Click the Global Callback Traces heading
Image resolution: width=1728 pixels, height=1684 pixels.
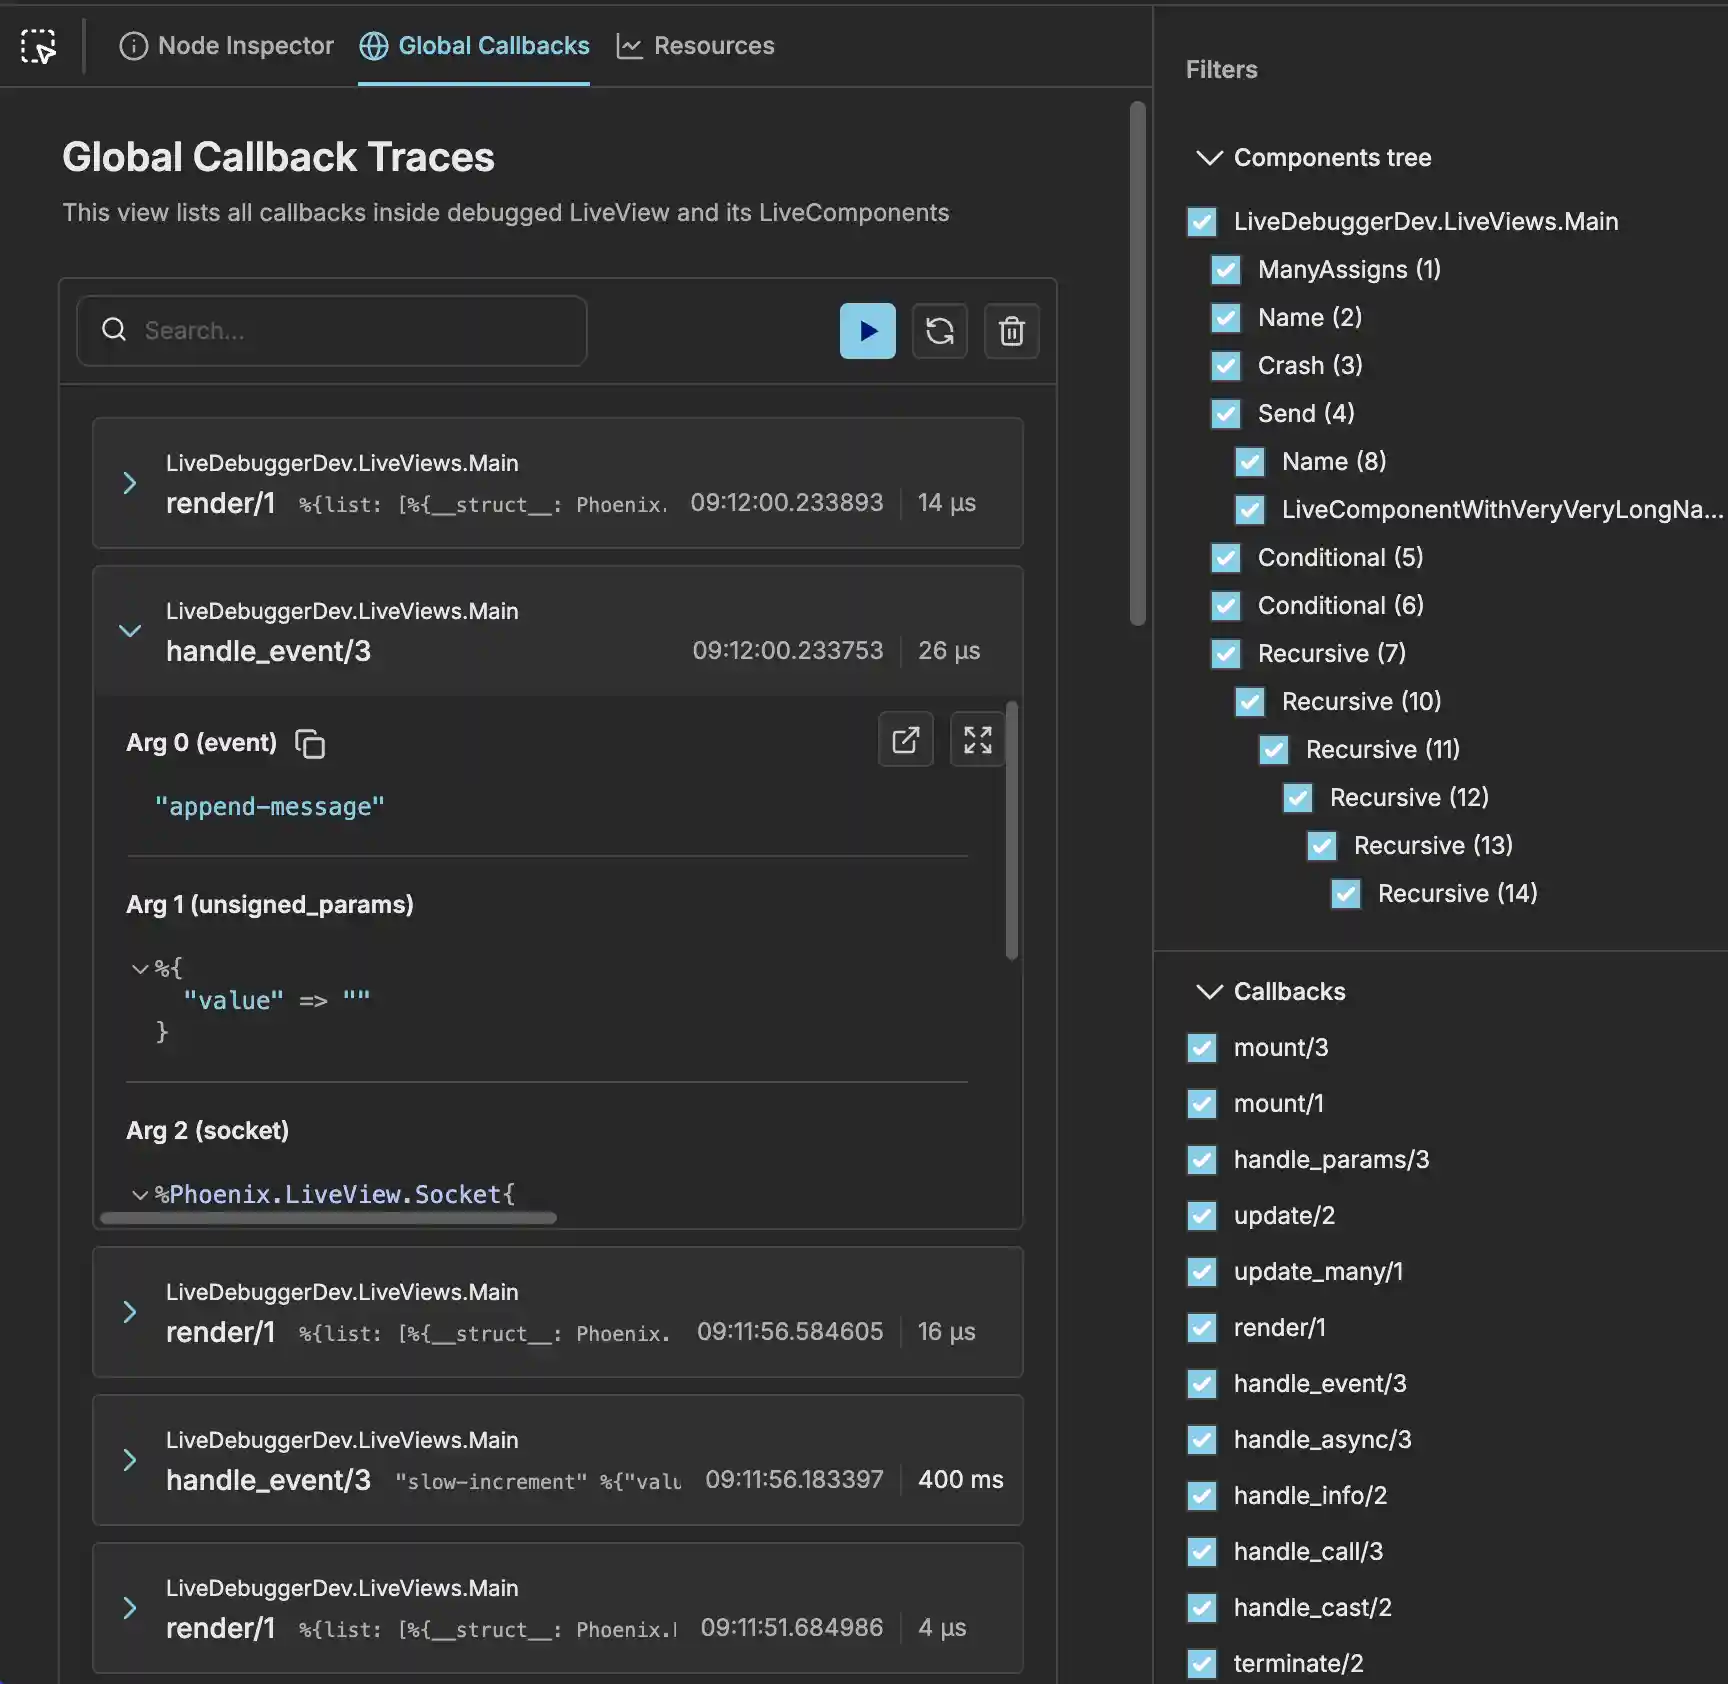pos(278,157)
